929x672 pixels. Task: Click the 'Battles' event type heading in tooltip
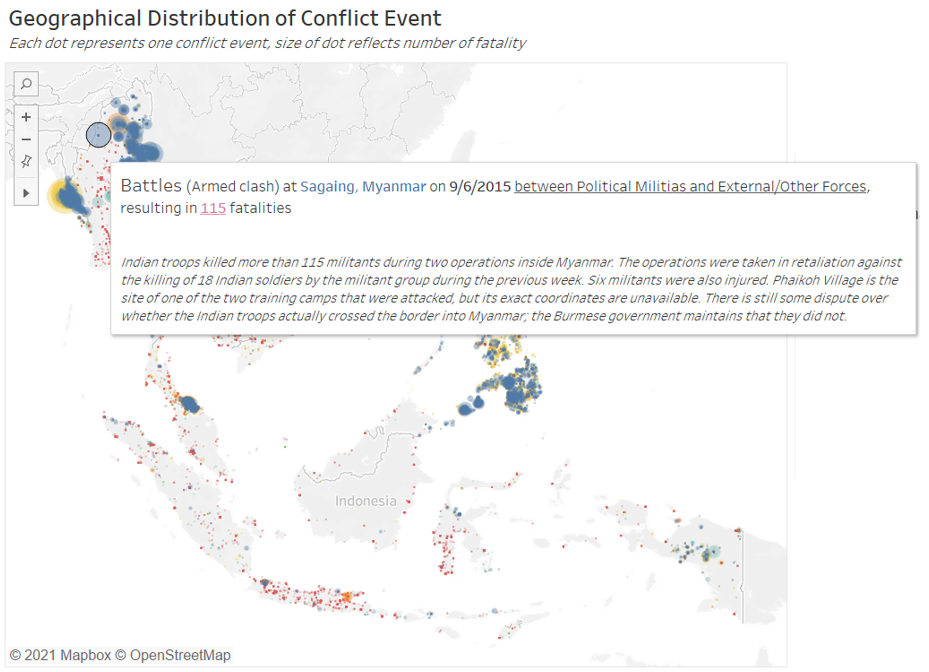[x=151, y=187]
